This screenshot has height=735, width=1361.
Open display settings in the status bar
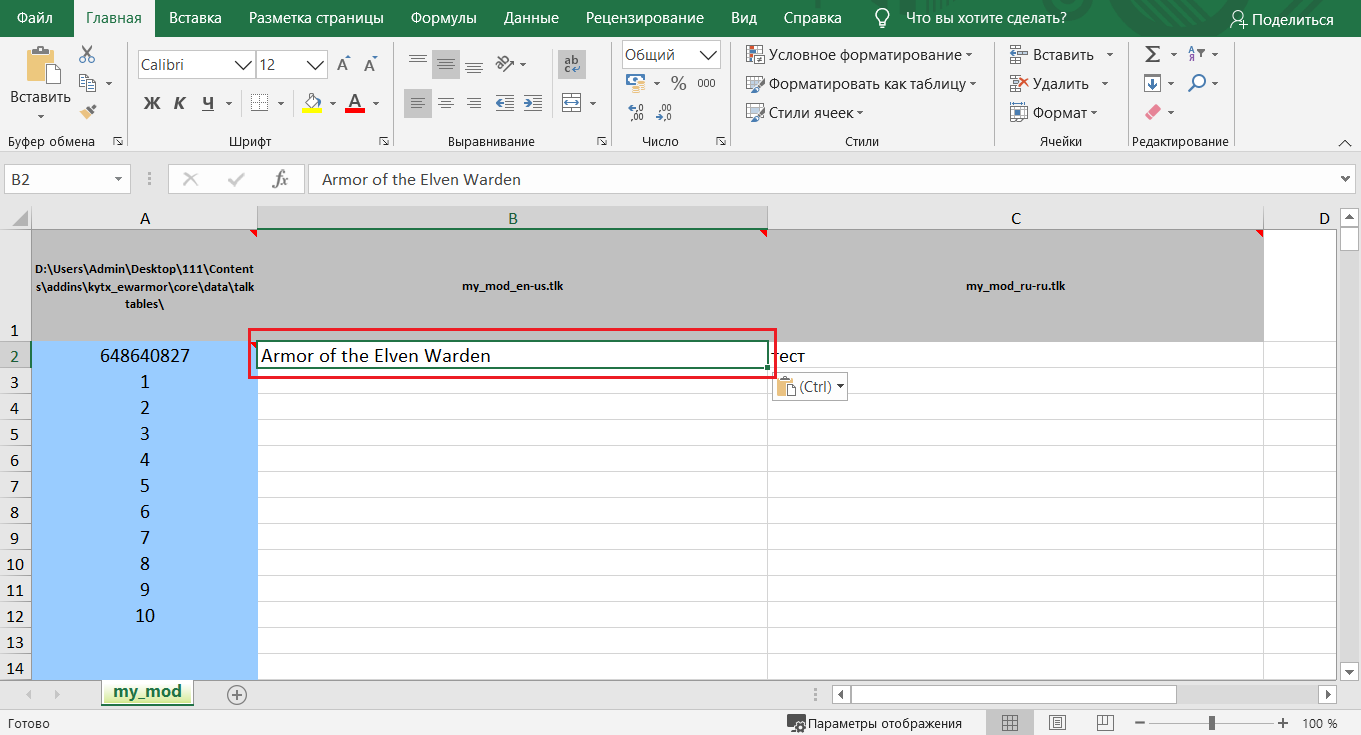pos(874,723)
